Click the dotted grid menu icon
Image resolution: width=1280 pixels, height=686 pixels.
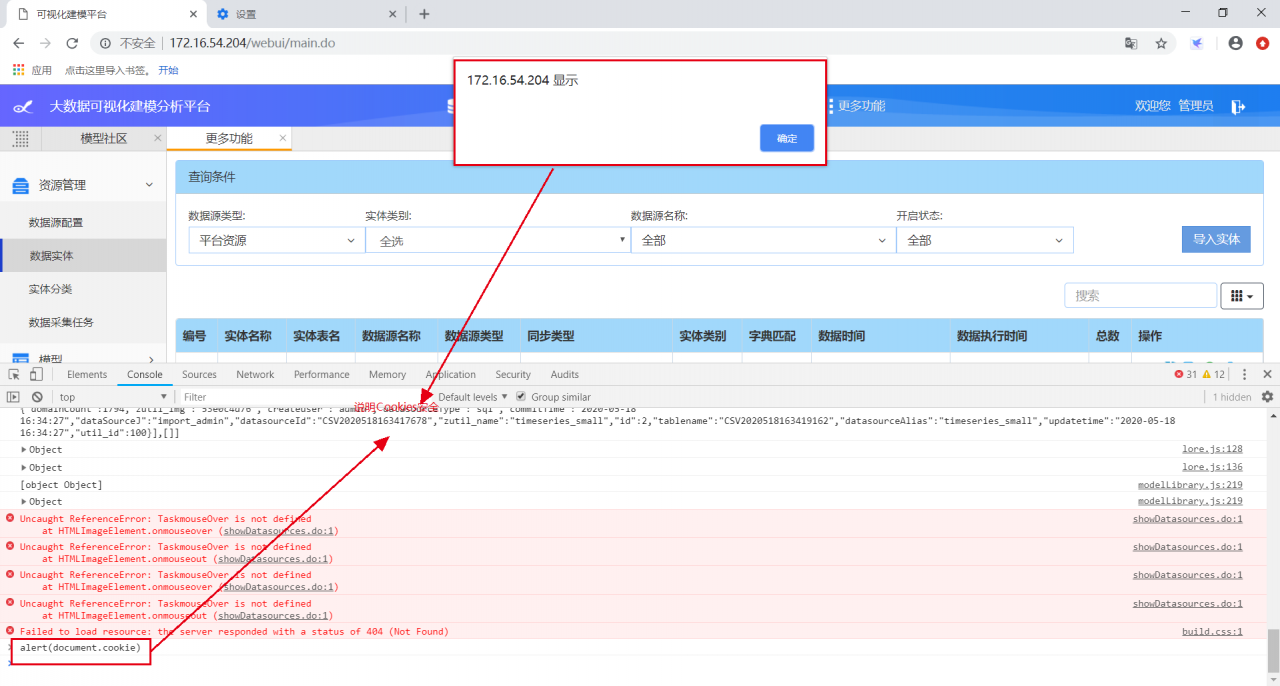pos(20,138)
